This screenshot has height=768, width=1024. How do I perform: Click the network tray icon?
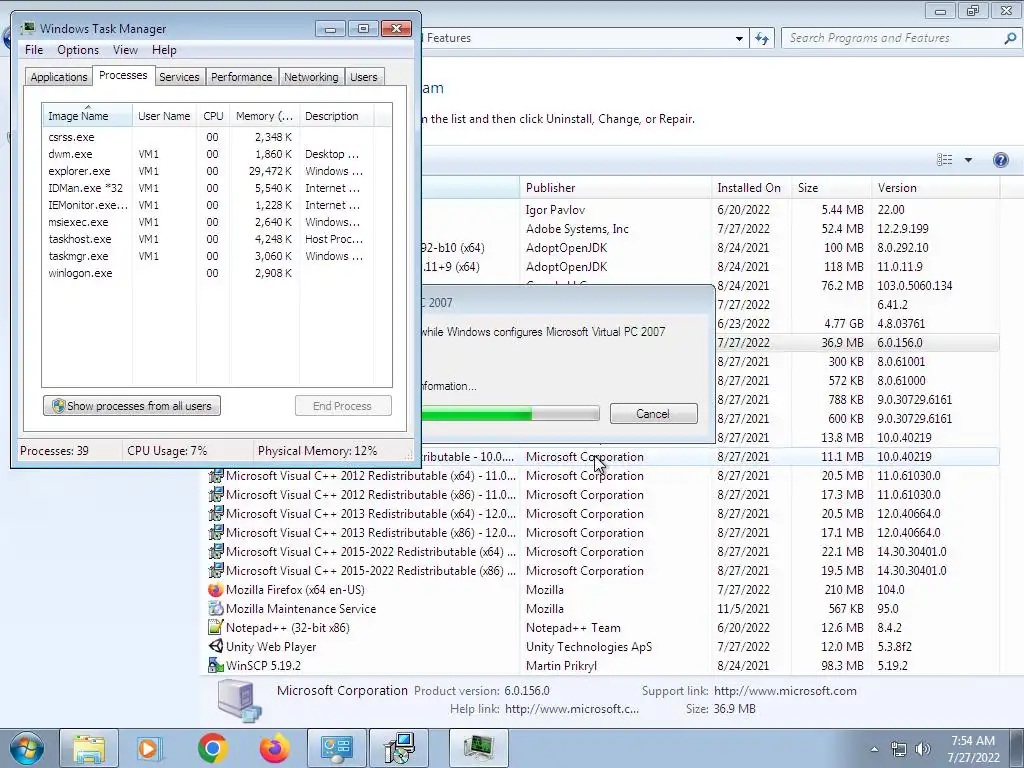[x=899, y=749]
